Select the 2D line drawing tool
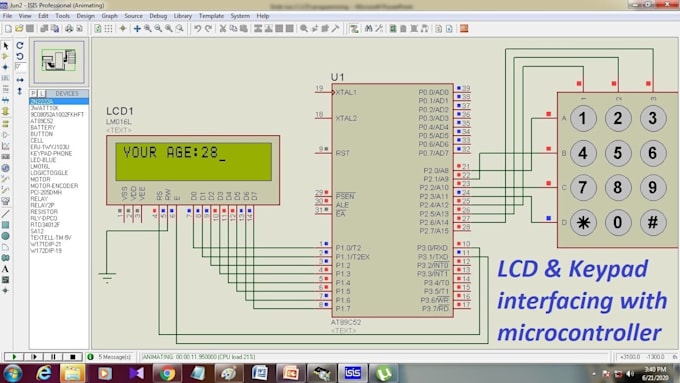The width and height of the screenshot is (680, 383). click(x=6, y=213)
